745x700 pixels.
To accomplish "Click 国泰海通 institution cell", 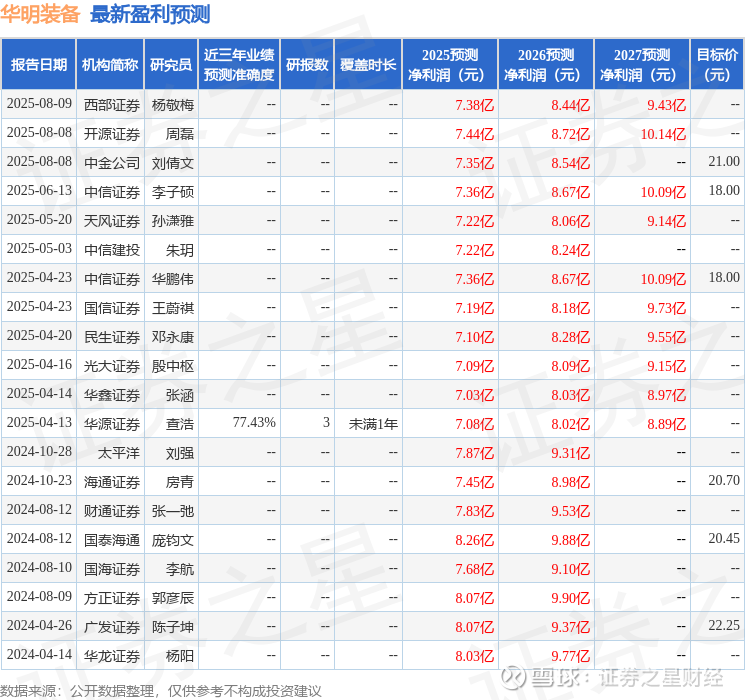I will pyautogui.click(x=112, y=540).
